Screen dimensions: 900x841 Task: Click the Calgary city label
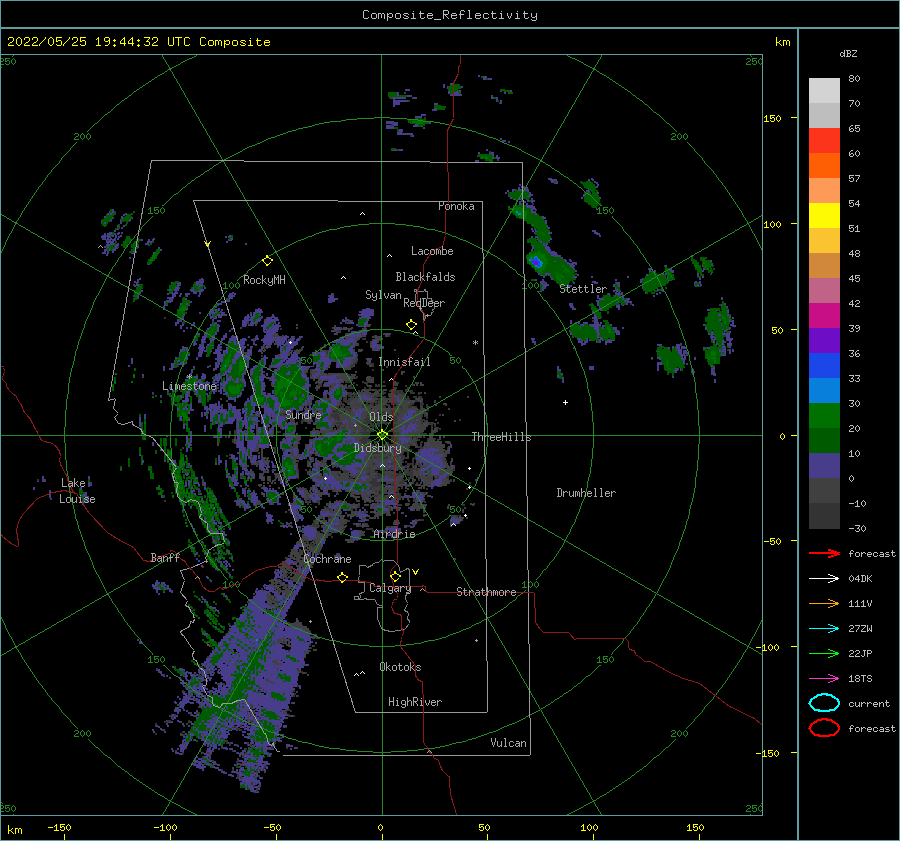tap(390, 588)
